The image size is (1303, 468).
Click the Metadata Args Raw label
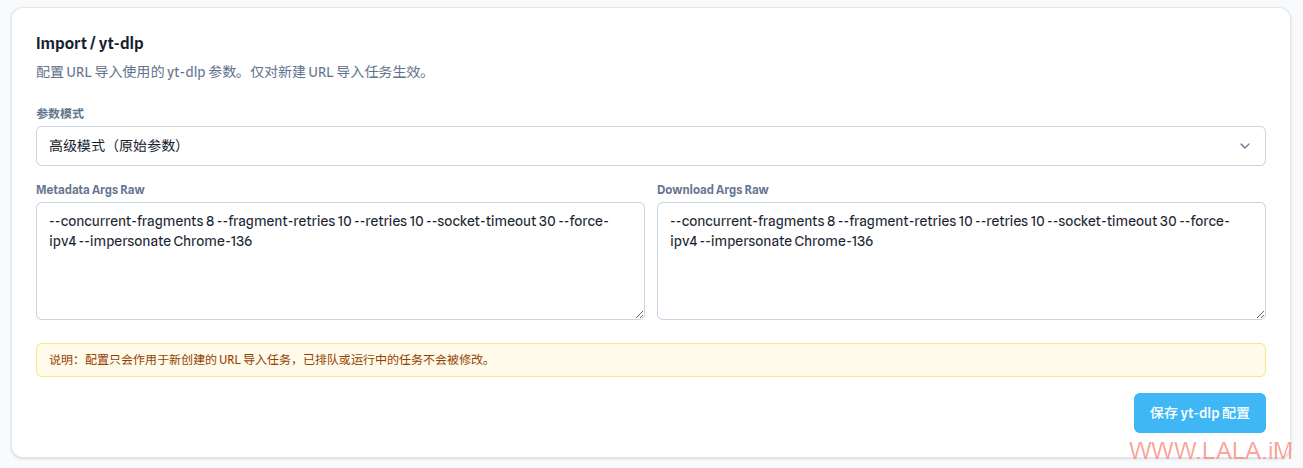click(91, 189)
